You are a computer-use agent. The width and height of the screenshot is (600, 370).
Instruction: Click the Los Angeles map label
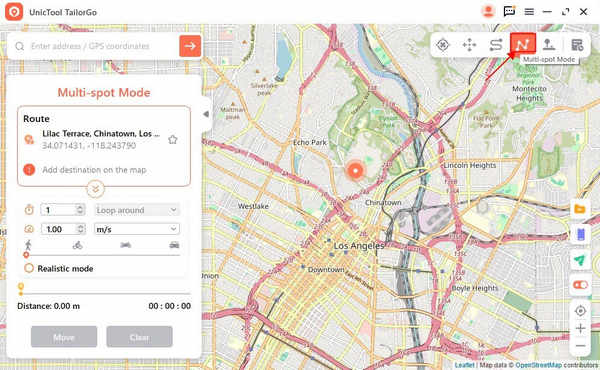tap(359, 246)
